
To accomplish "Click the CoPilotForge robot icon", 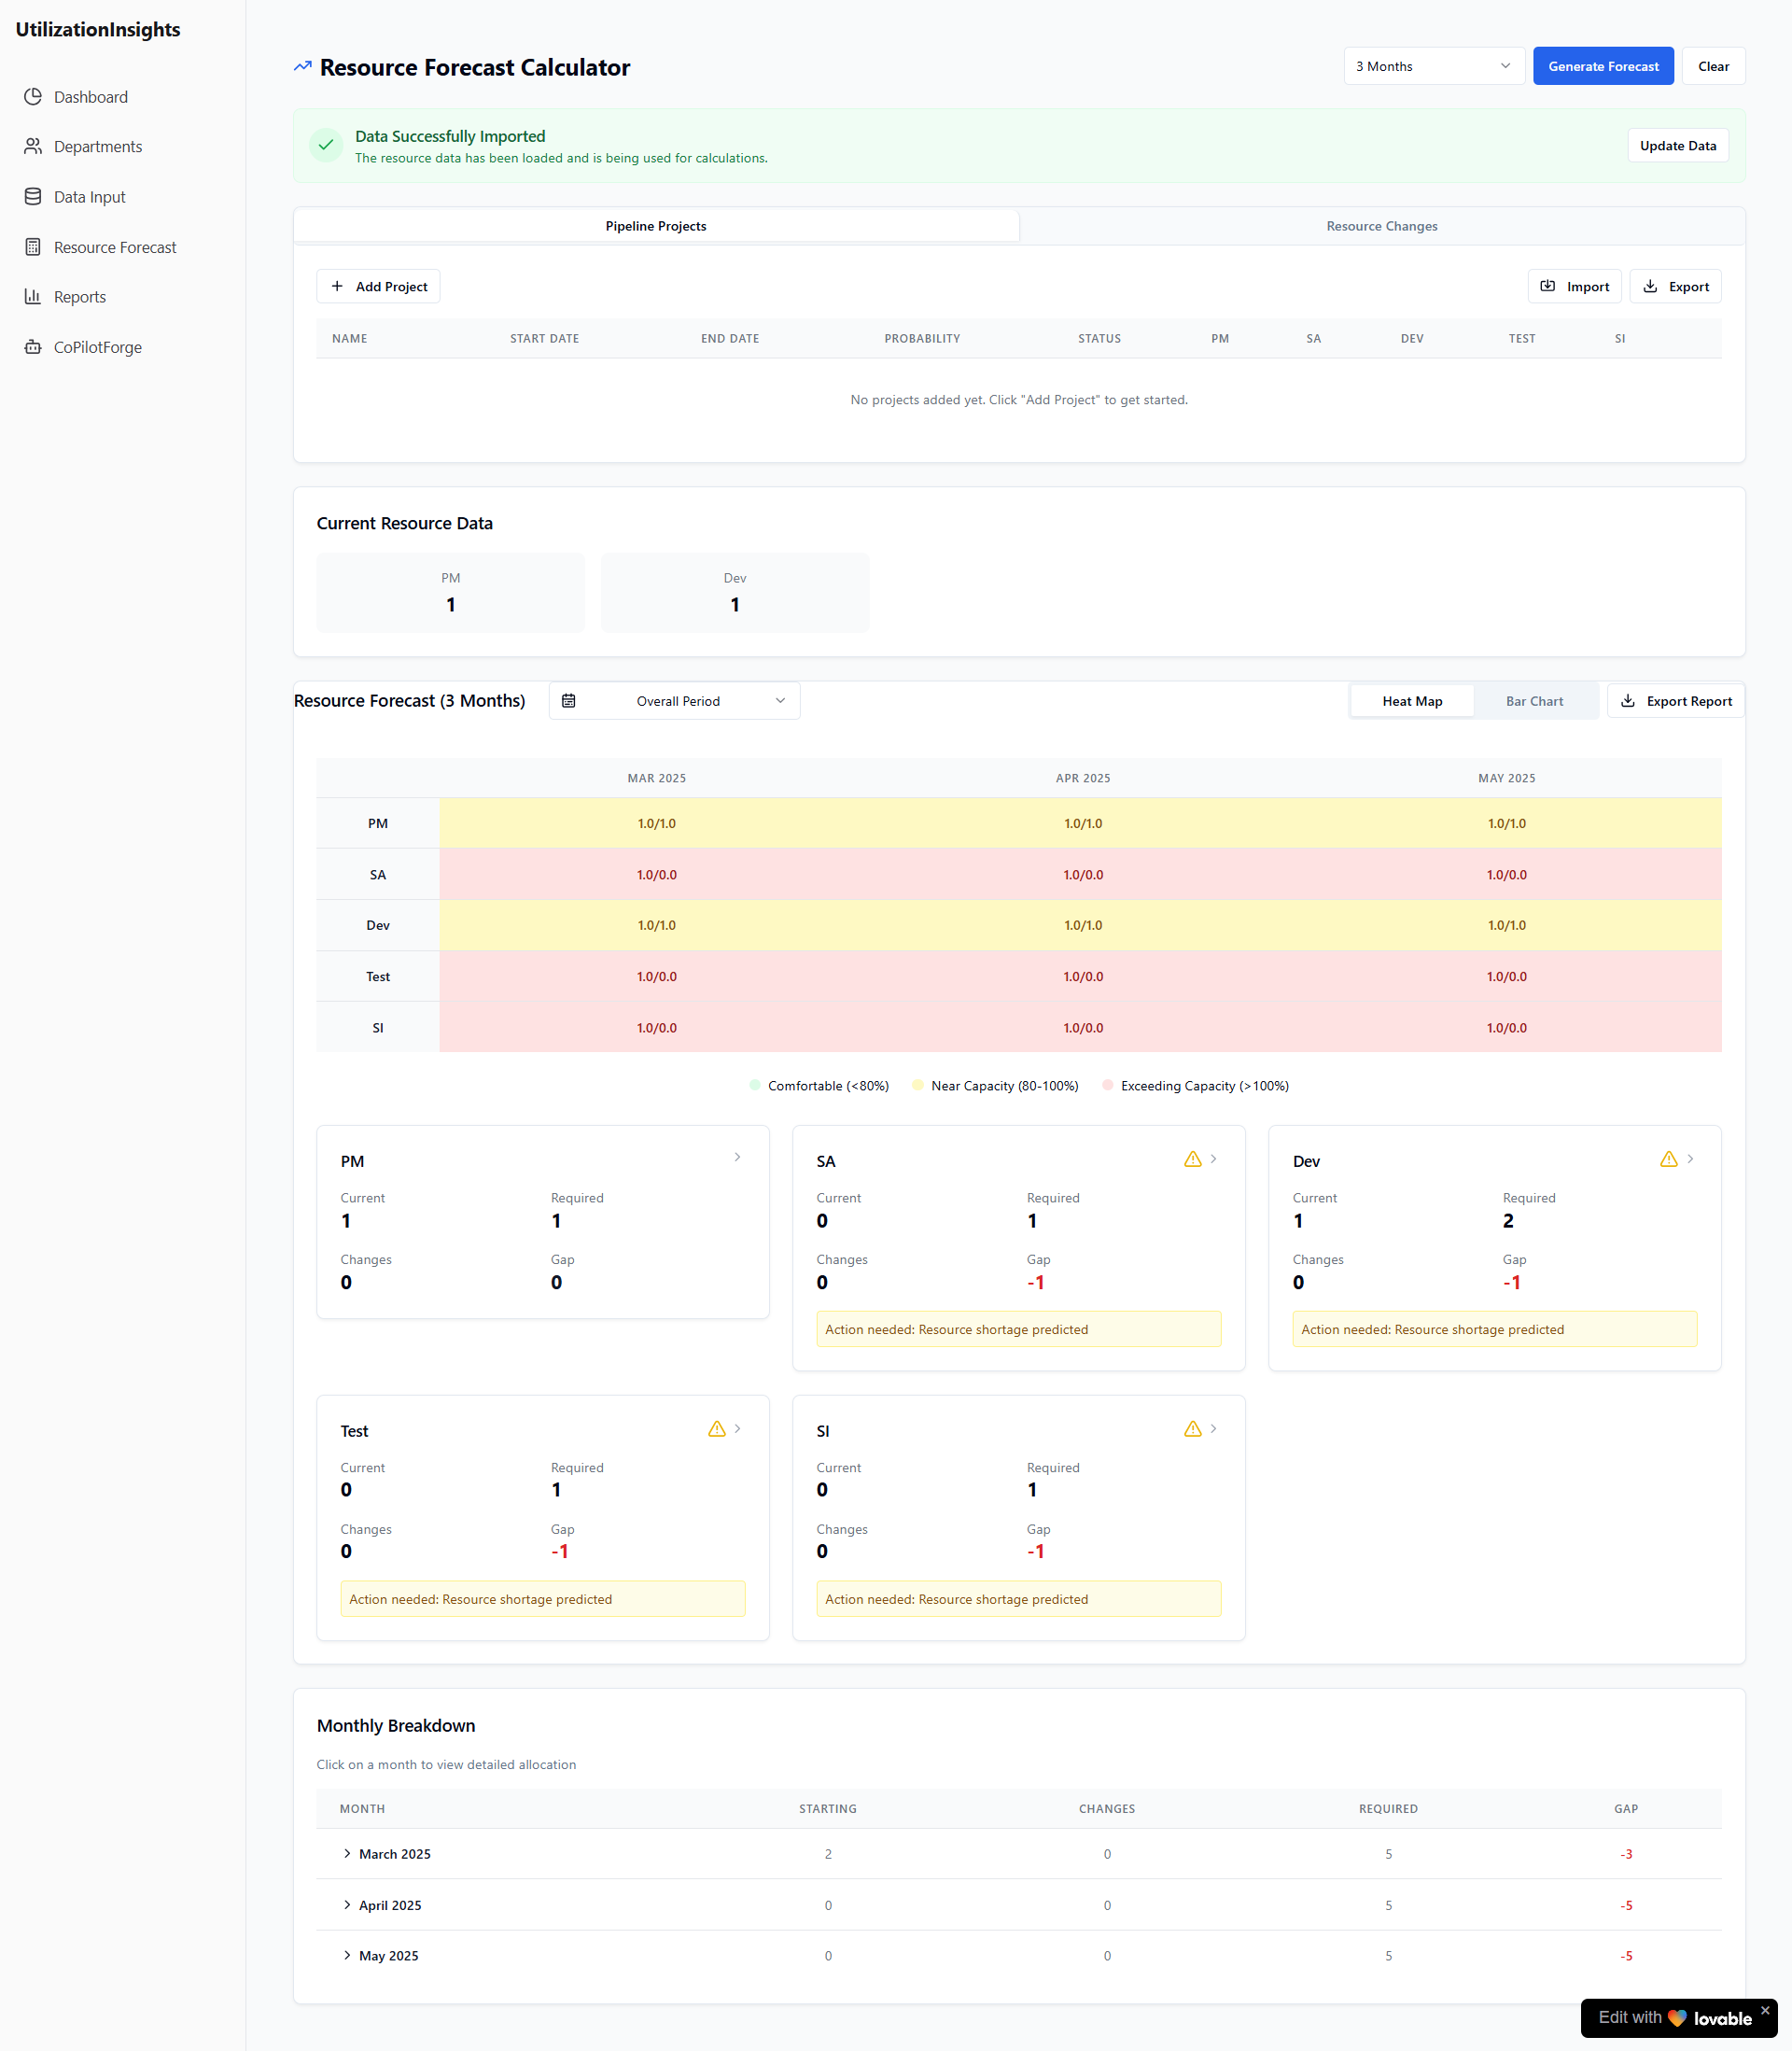I will click(33, 347).
